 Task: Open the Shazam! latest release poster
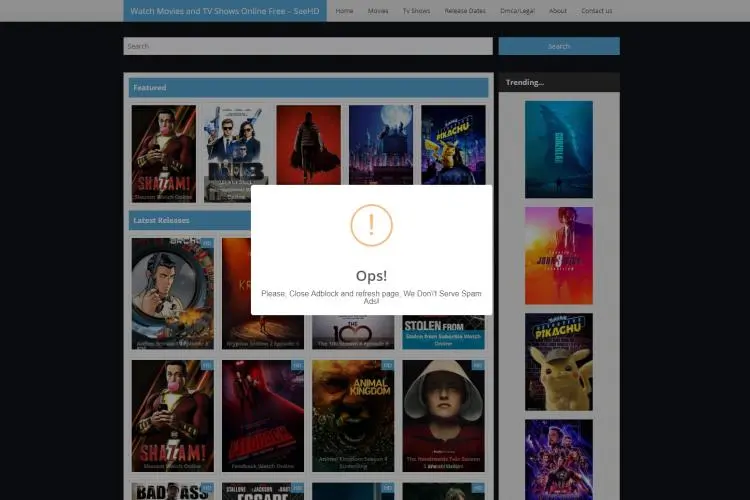(x=173, y=416)
